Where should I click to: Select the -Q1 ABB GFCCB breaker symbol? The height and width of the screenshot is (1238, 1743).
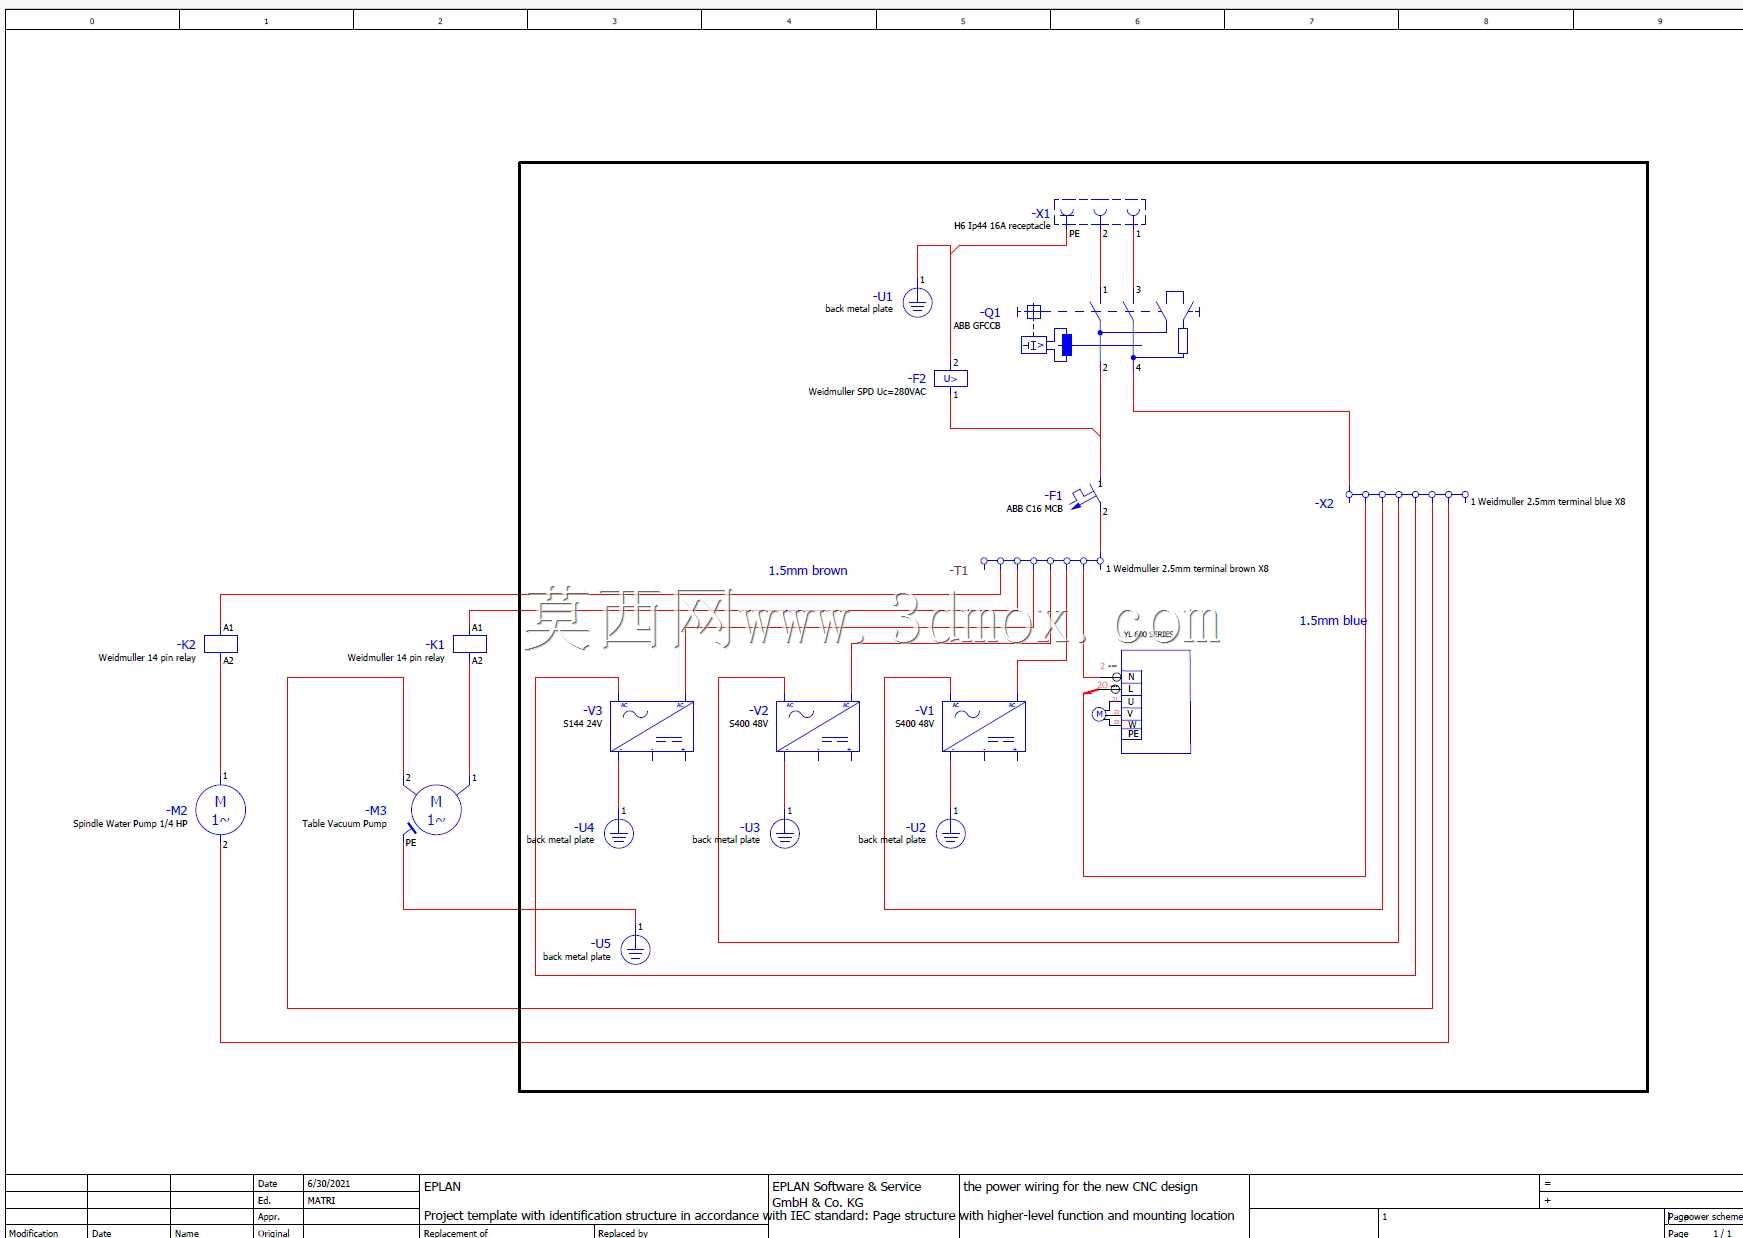tap(1108, 327)
